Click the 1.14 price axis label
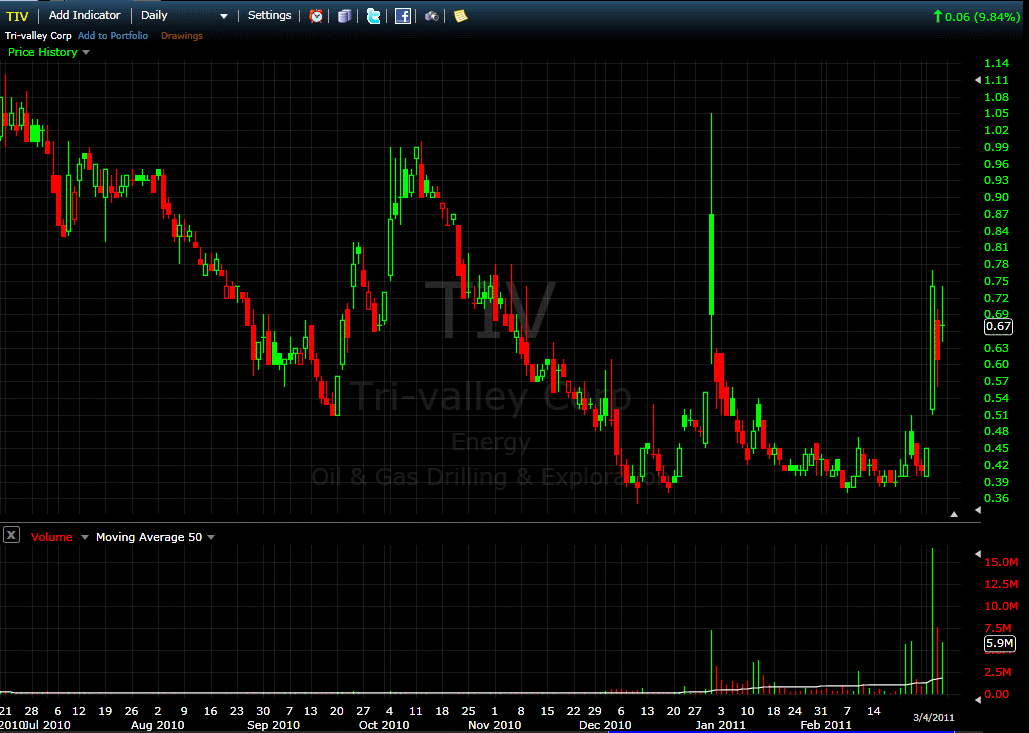1029x733 pixels. click(x=997, y=64)
